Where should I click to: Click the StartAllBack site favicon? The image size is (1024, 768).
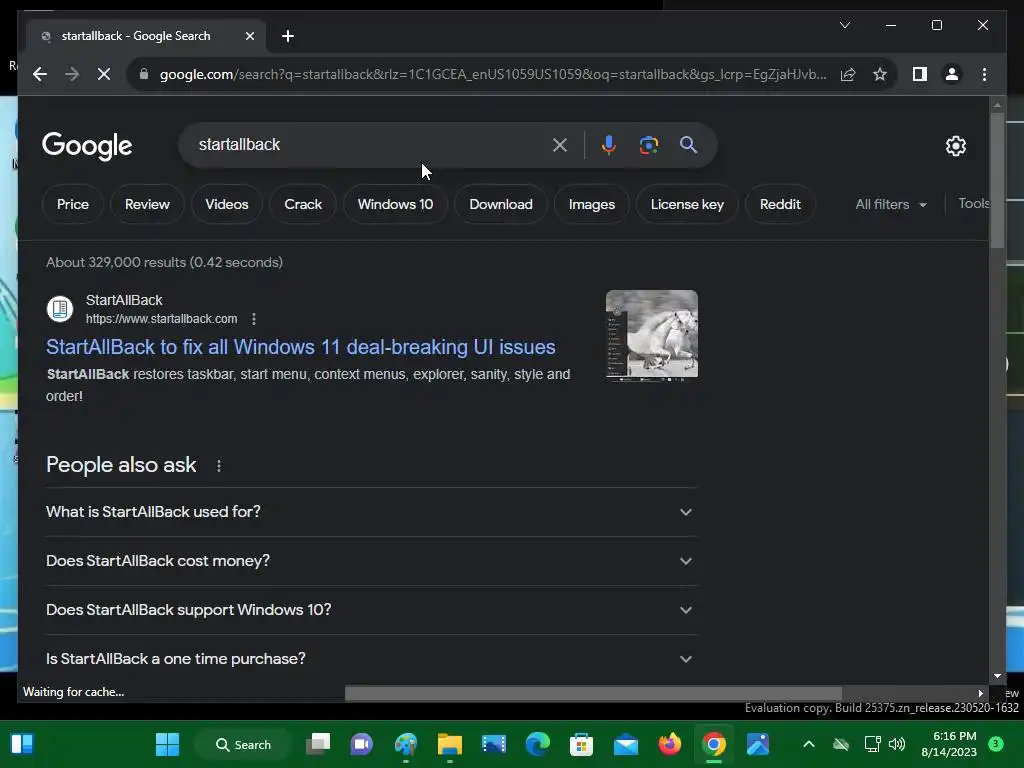pyautogui.click(x=59, y=309)
